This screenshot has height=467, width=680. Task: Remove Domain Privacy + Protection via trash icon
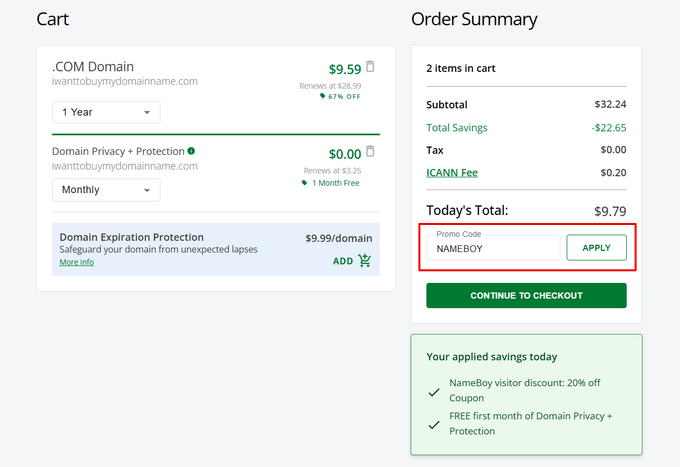tap(371, 152)
